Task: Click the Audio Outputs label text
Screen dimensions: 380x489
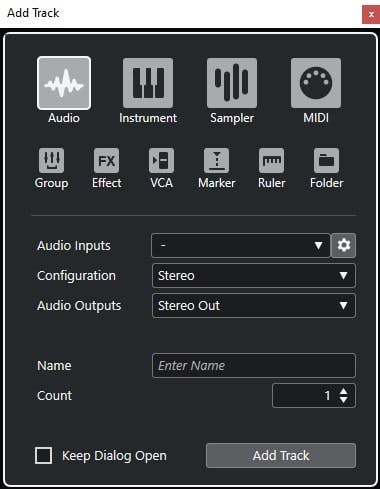Action: 79,306
